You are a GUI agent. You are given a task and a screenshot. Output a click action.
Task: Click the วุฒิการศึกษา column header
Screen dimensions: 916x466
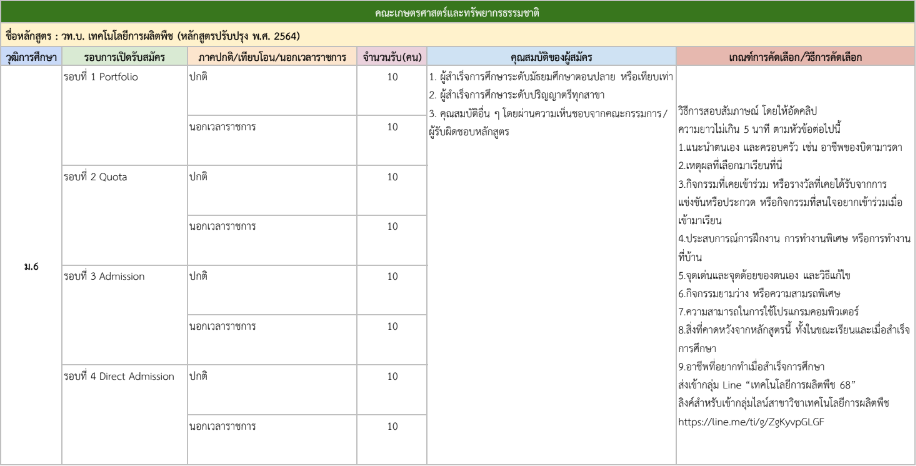pyautogui.click(x=30, y=57)
